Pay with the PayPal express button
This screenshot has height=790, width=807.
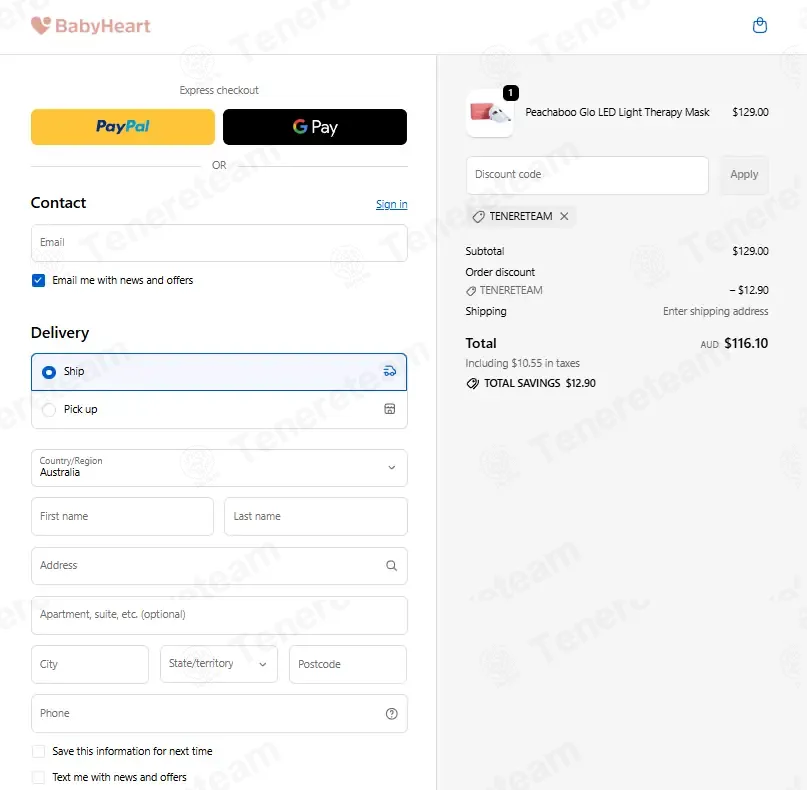123,127
